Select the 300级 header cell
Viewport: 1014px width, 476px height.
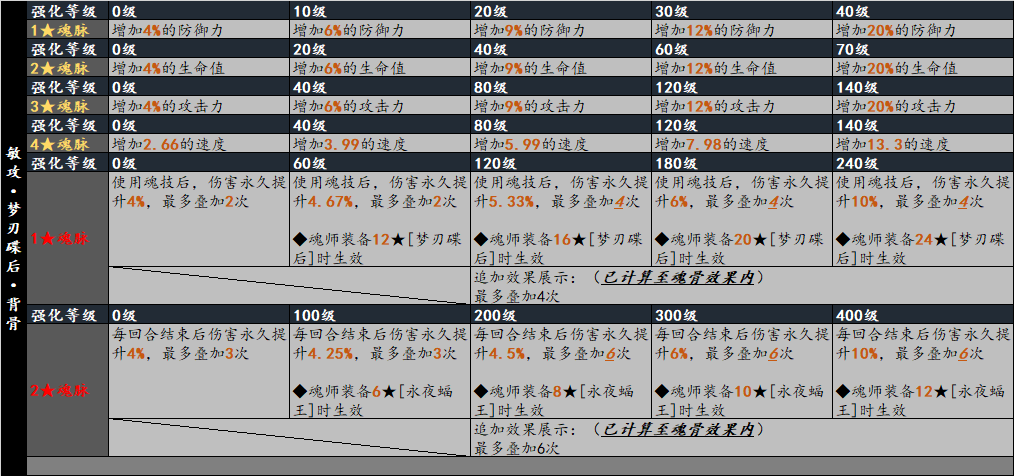(x=742, y=316)
